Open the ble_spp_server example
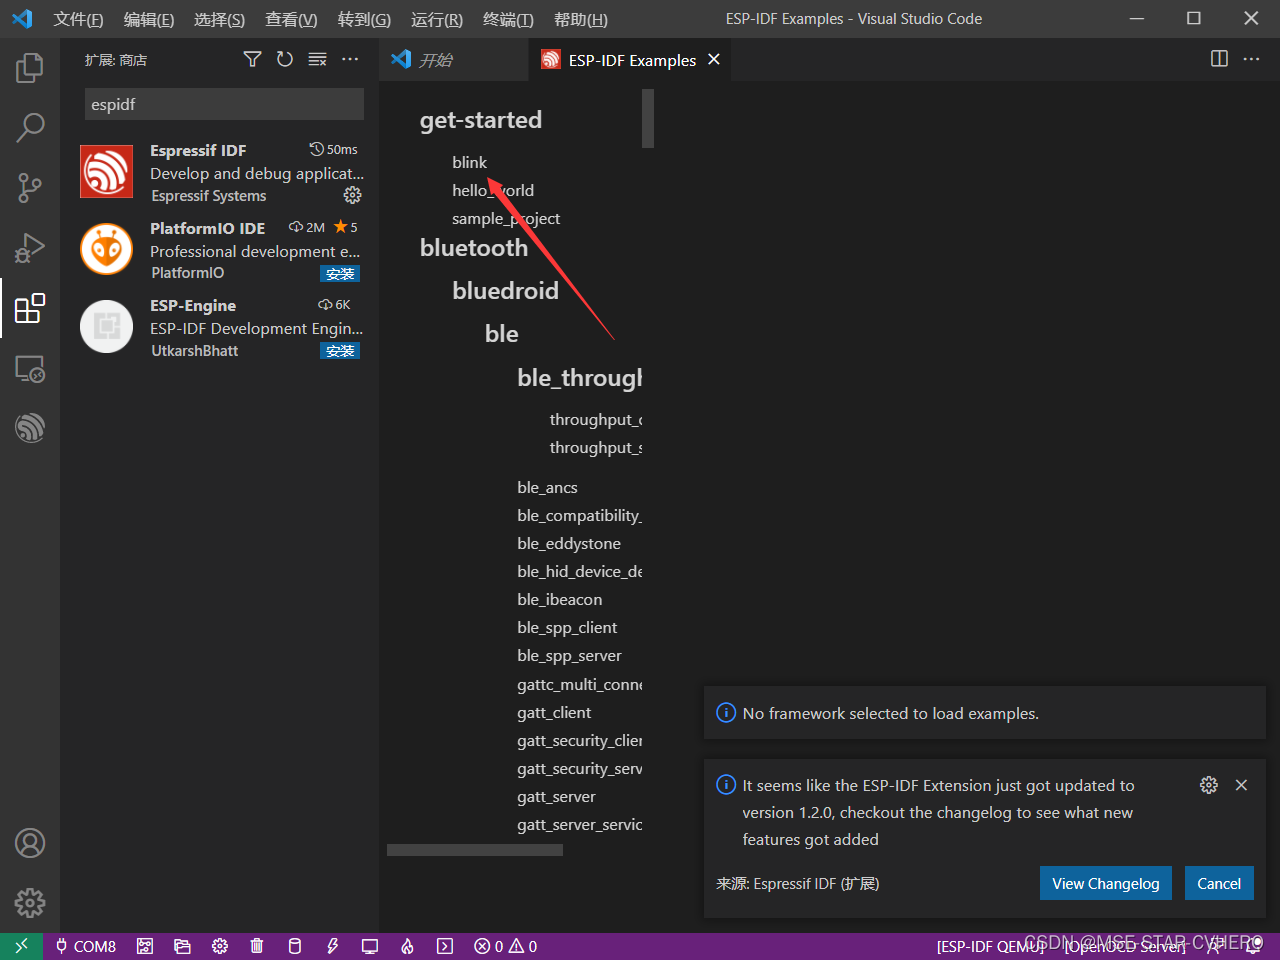Image resolution: width=1280 pixels, height=960 pixels. click(569, 655)
